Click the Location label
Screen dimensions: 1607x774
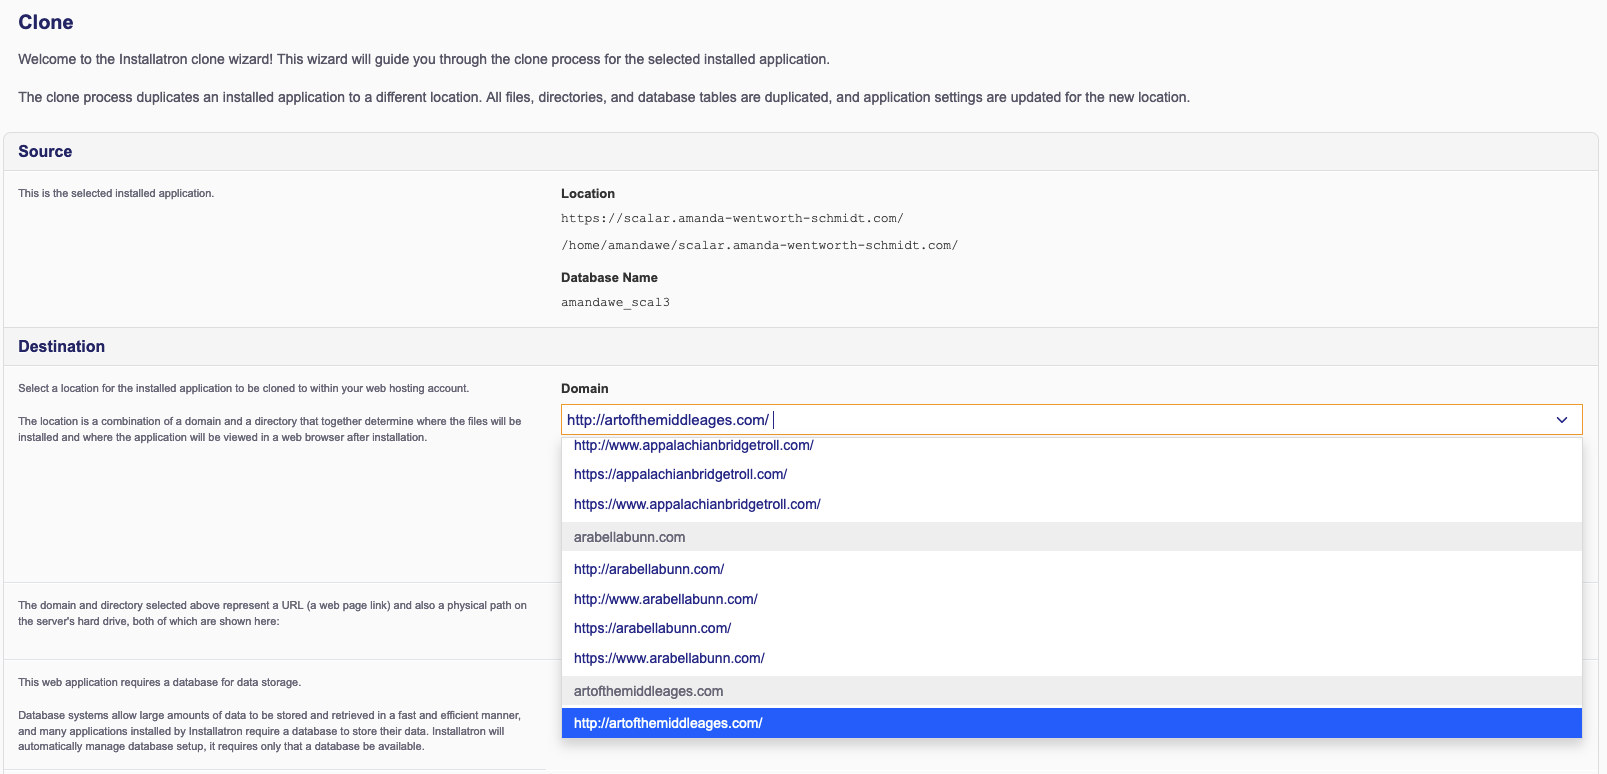pyautogui.click(x=588, y=193)
